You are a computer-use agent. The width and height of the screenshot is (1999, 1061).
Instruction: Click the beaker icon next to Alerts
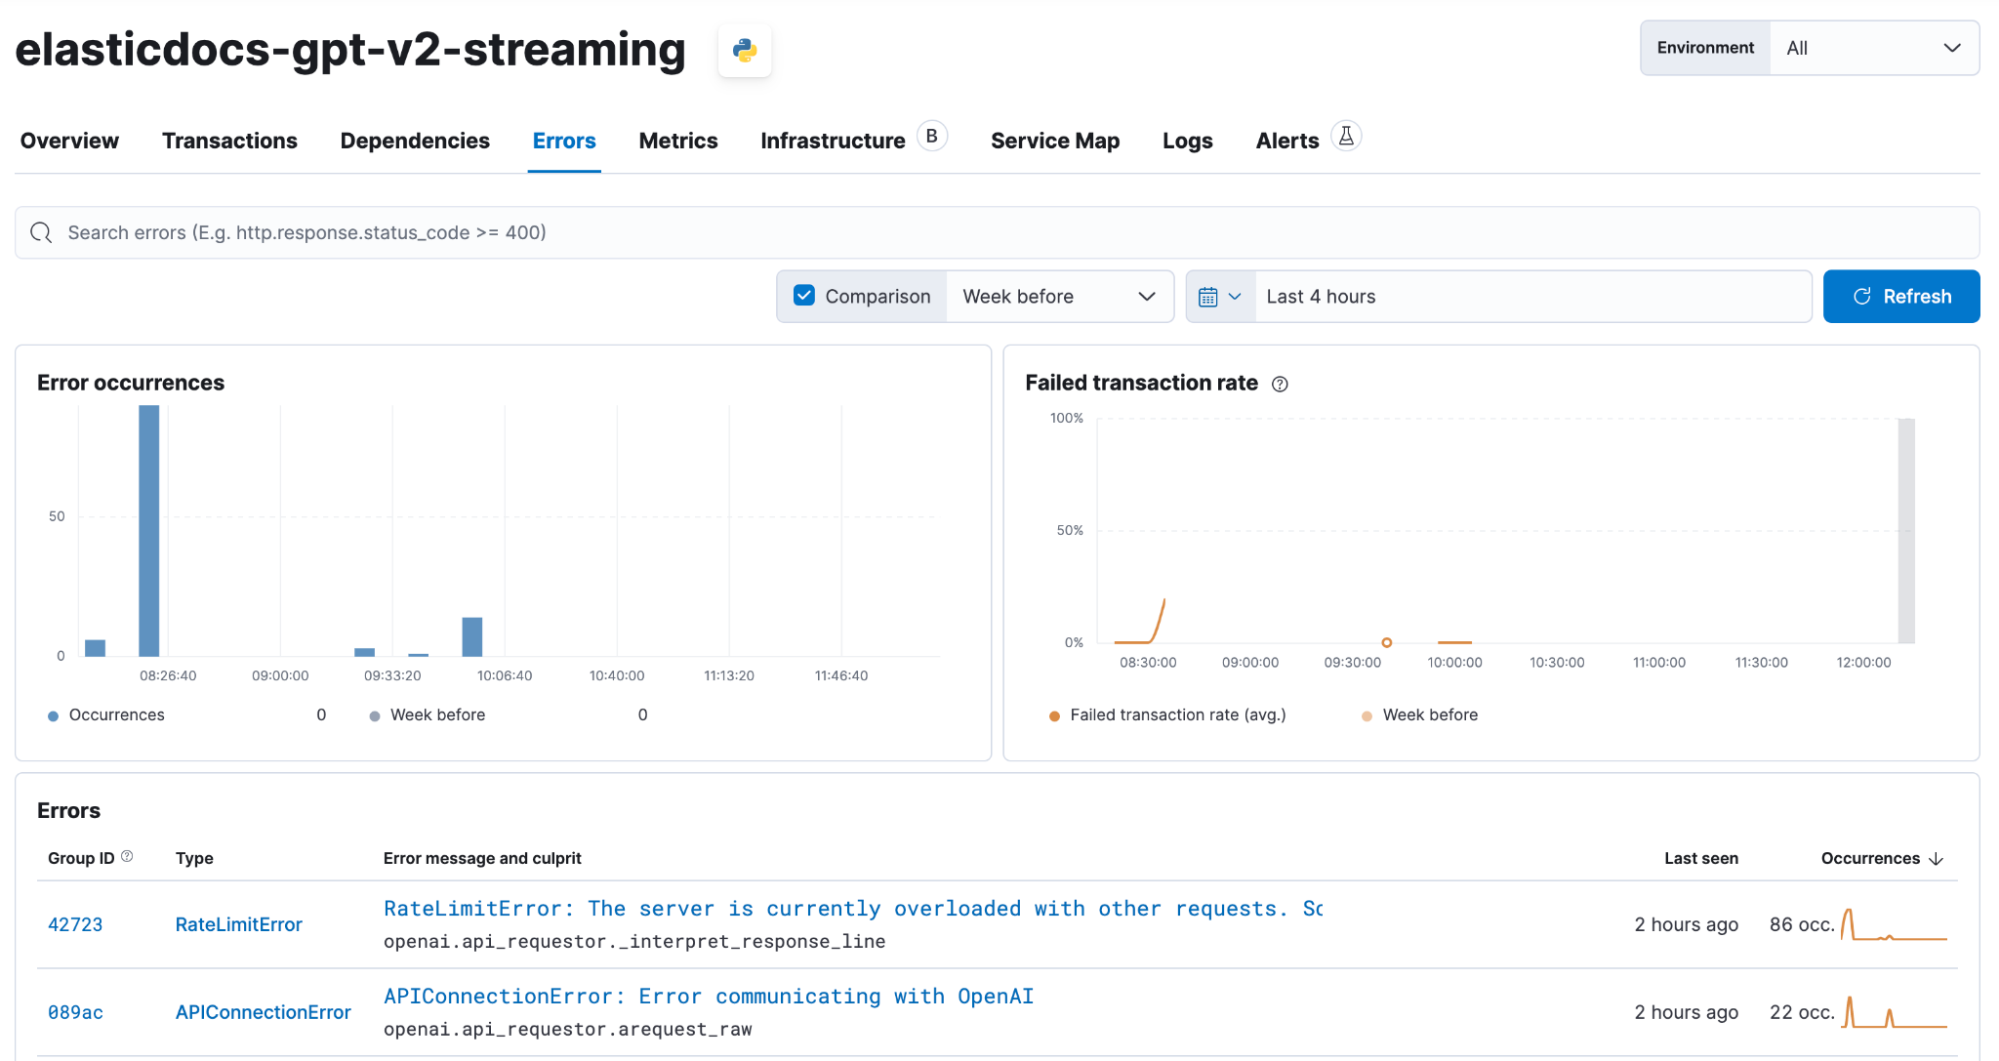(1346, 136)
